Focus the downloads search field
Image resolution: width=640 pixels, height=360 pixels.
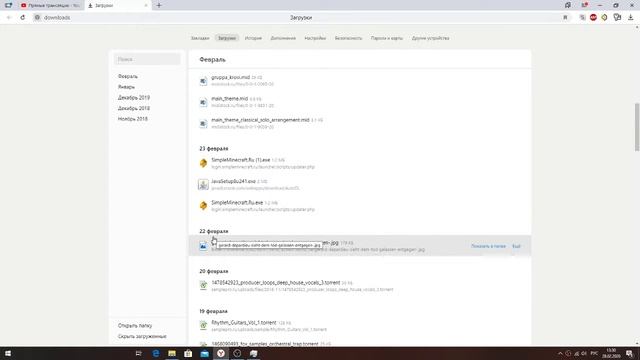click(x=147, y=59)
